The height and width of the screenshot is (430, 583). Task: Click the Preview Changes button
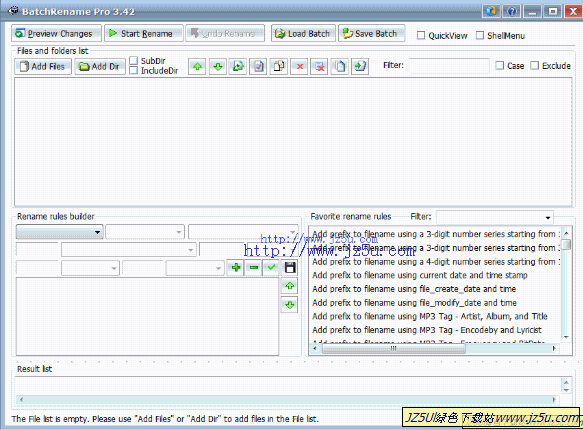[x=56, y=33]
